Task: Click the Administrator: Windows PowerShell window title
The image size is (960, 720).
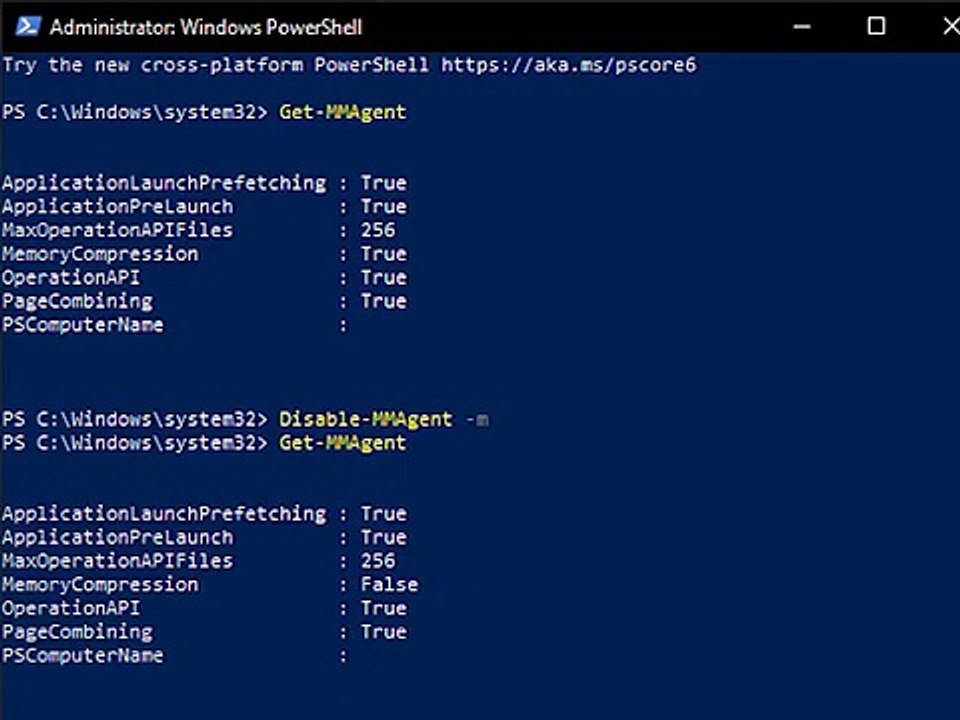Action: click(206, 27)
